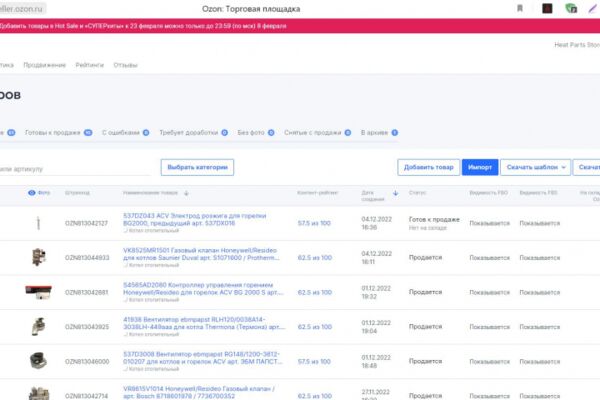This screenshot has width=600, height=400.
Task: Click article number OZN813042127
Action: tap(86, 223)
